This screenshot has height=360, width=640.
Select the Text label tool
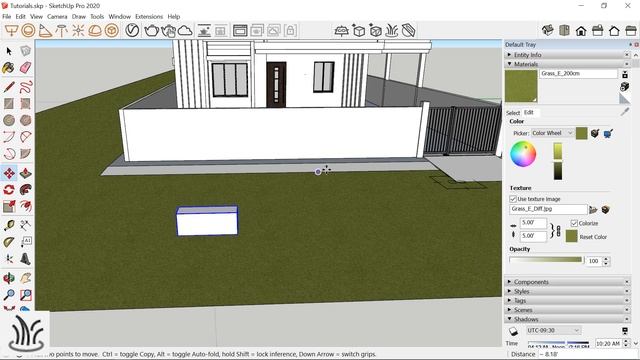pyautogui.click(x=26, y=242)
